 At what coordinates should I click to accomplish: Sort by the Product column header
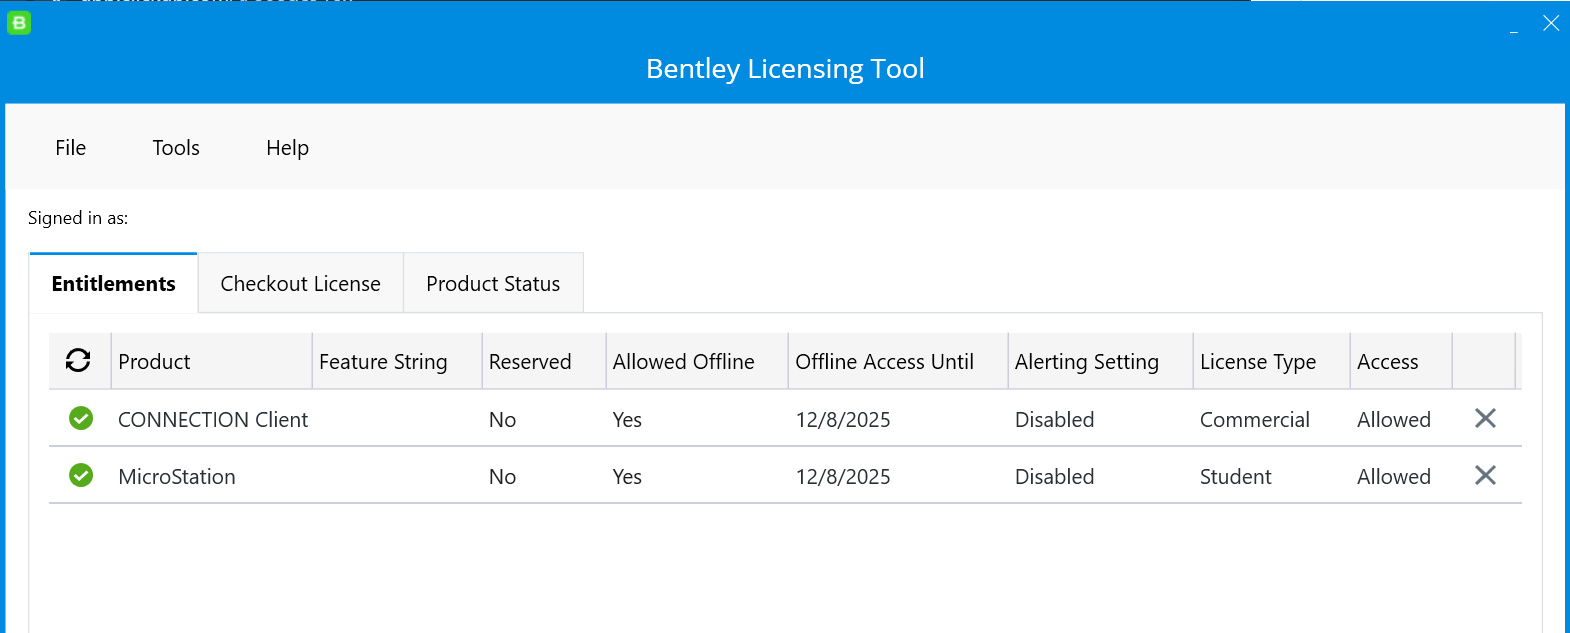(x=154, y=362)
